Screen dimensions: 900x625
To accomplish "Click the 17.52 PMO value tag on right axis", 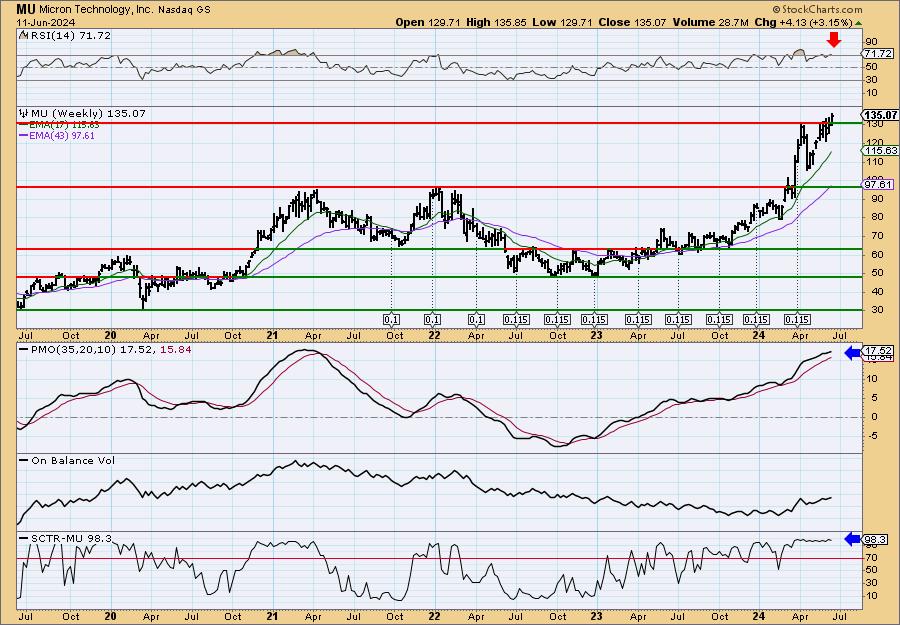I will pos(879,351).
